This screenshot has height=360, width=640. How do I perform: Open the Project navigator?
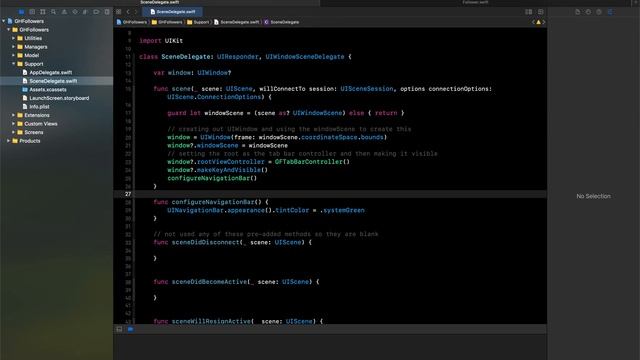click(x=21, y=12)
